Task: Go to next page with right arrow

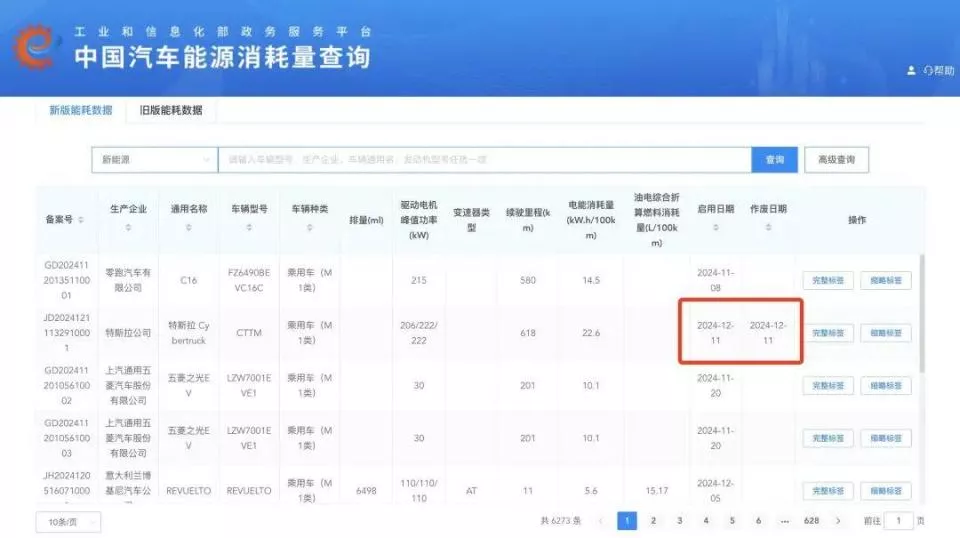Action: [837, 521]
